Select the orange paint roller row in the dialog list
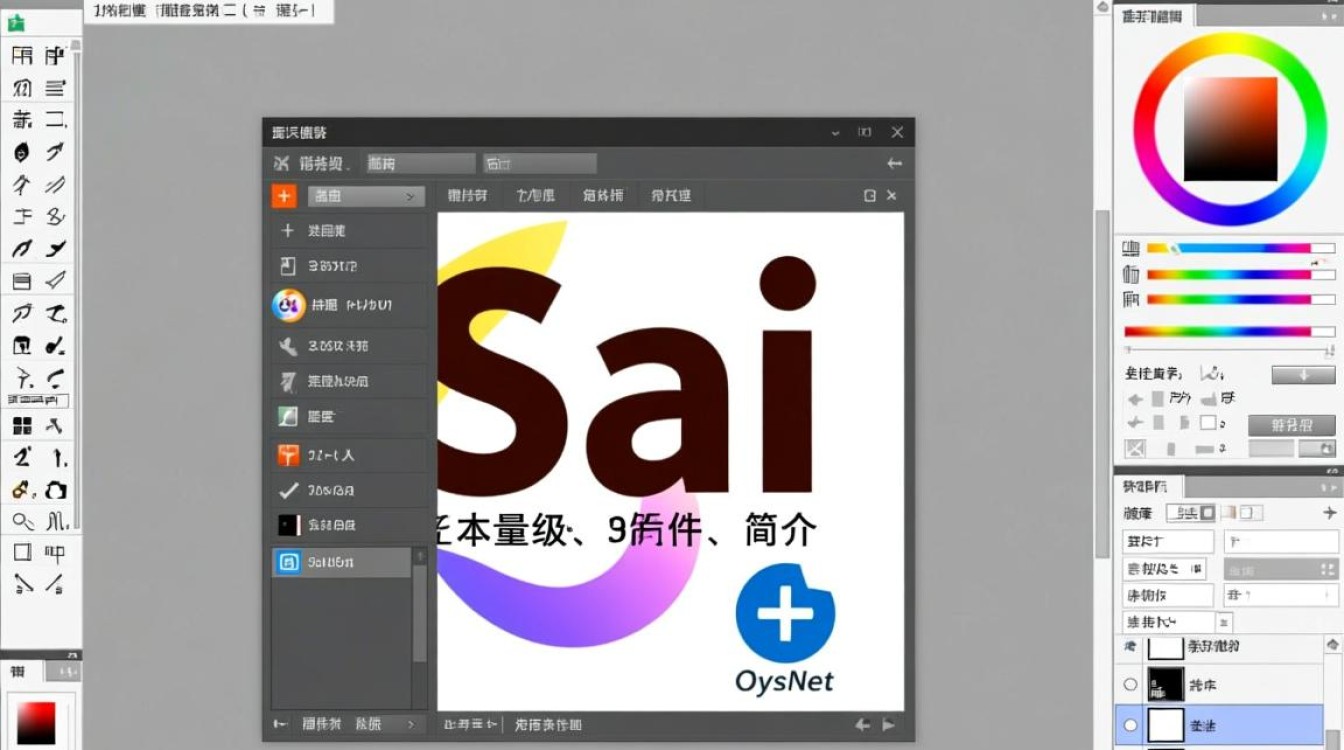 tap(348, 455)
